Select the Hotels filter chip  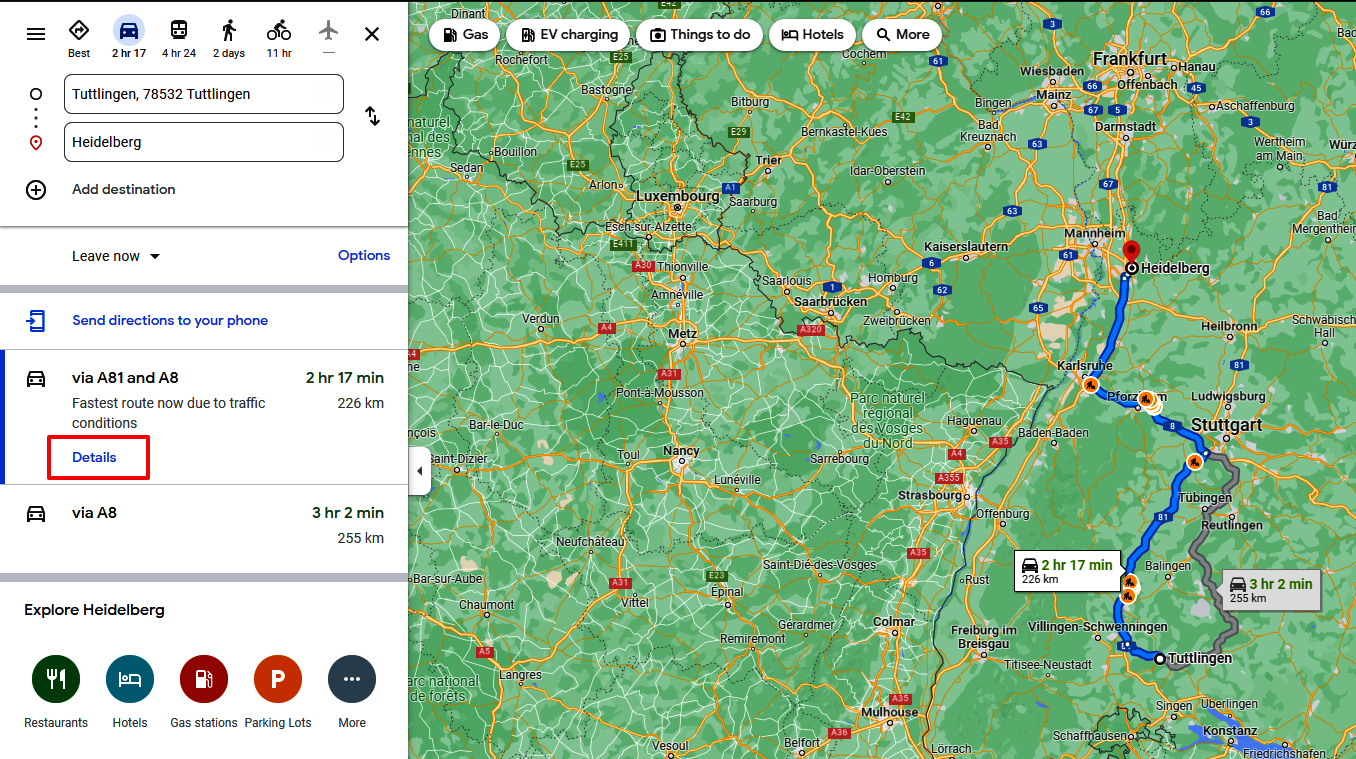(812, 34)
